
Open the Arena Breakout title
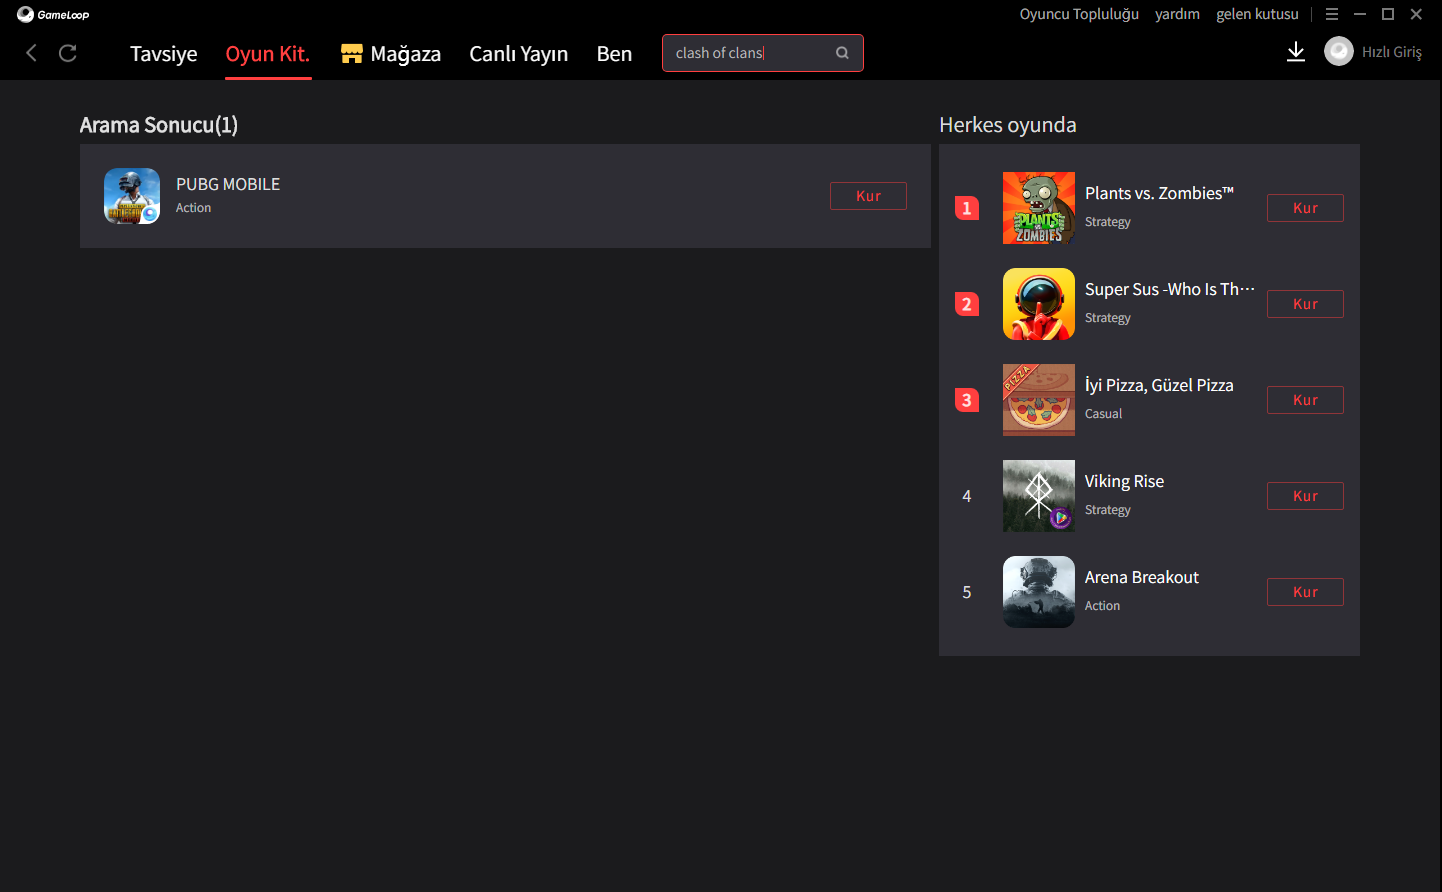coord(1142,577)
